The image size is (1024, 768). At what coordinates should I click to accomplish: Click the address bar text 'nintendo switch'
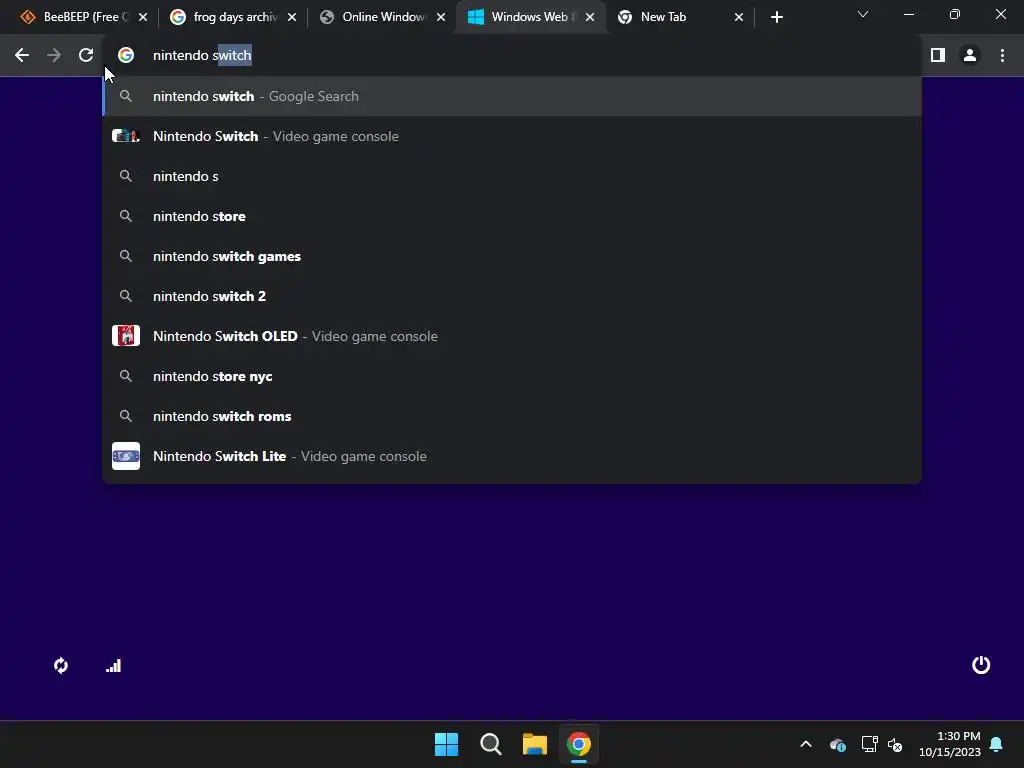pyautogui.click(x=202, y=56)
